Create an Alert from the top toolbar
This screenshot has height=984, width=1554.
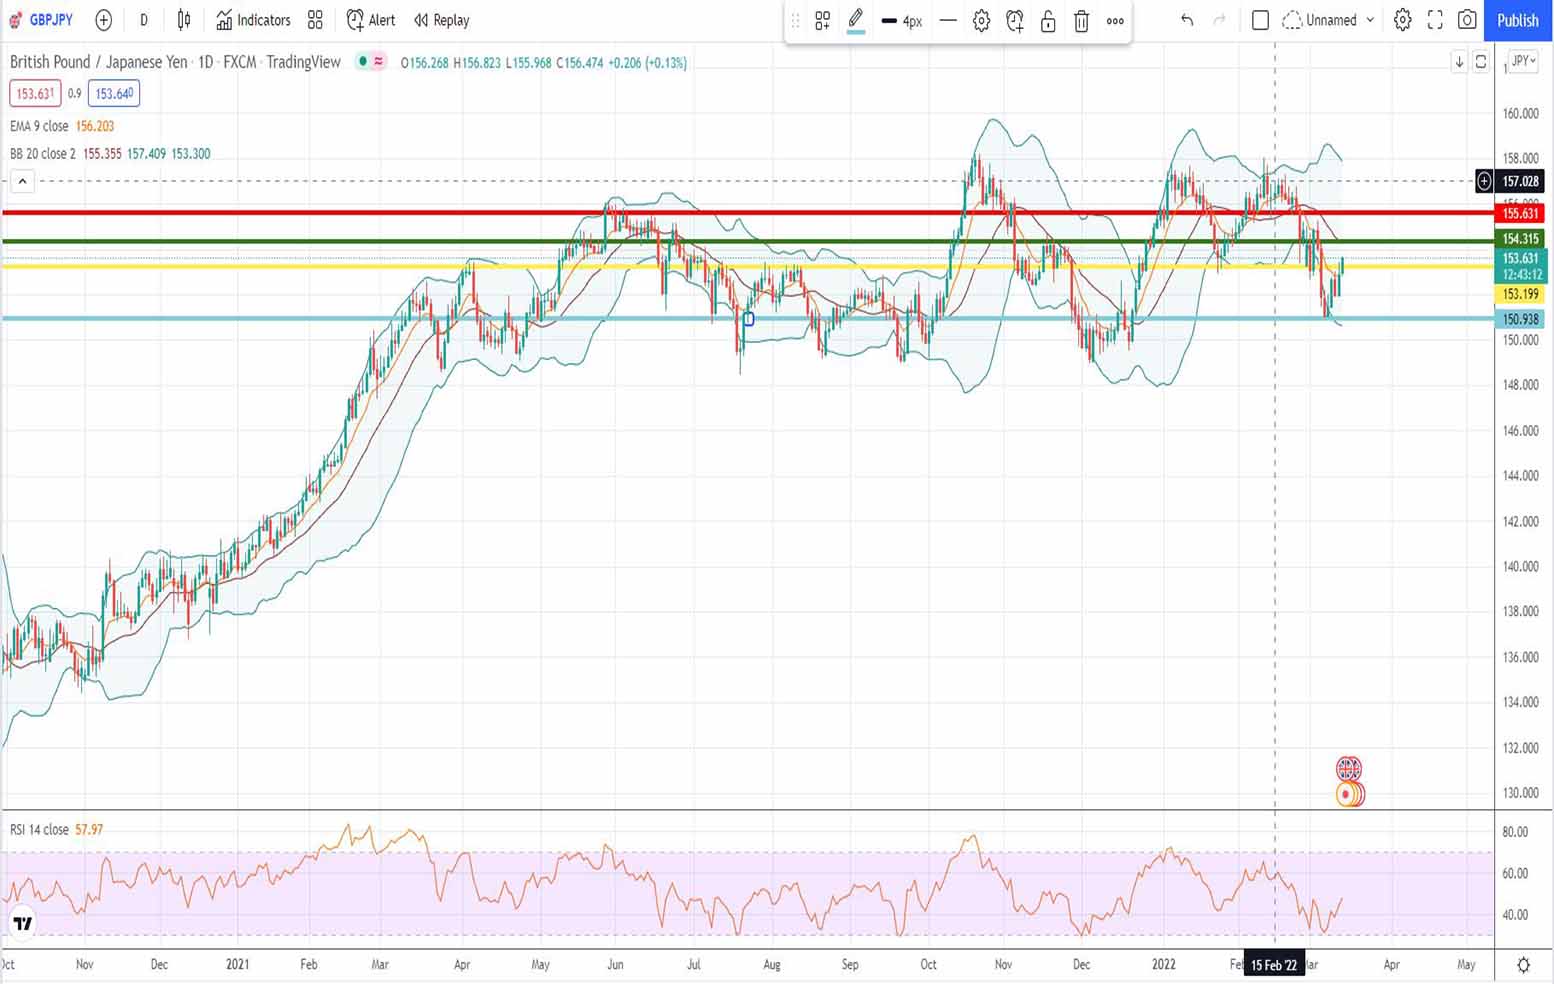[x=371, y=20]
